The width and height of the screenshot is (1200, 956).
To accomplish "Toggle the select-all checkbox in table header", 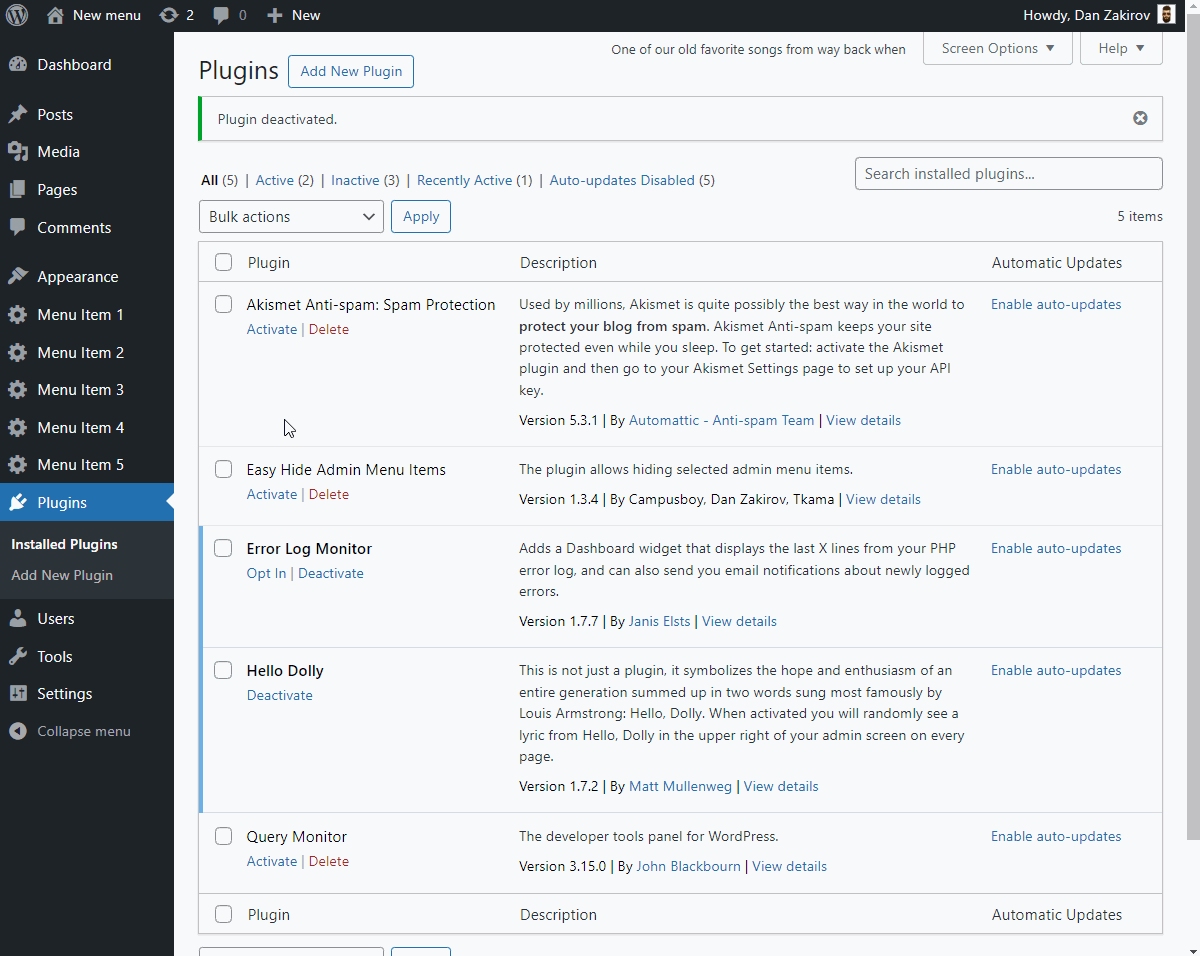I will (x=224, y=262).
